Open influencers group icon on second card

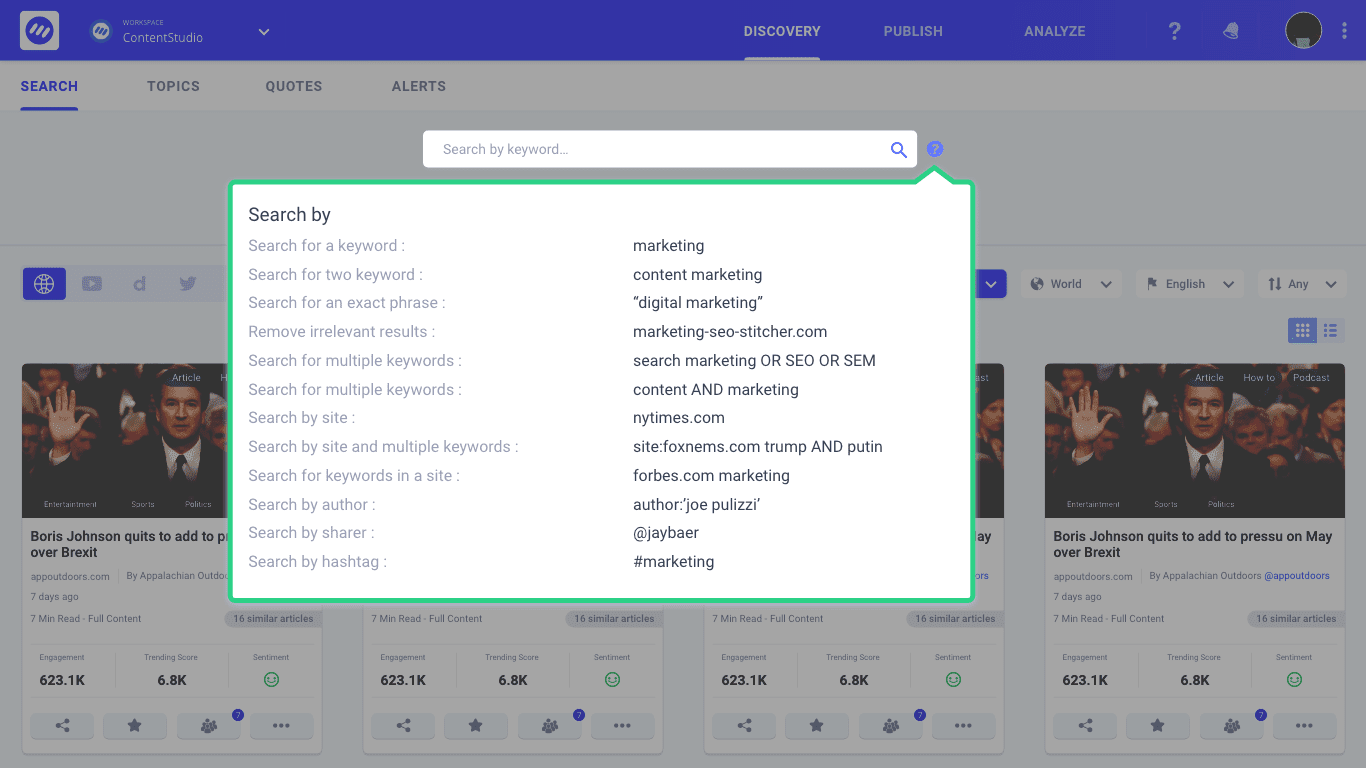(x=550, y=726)
